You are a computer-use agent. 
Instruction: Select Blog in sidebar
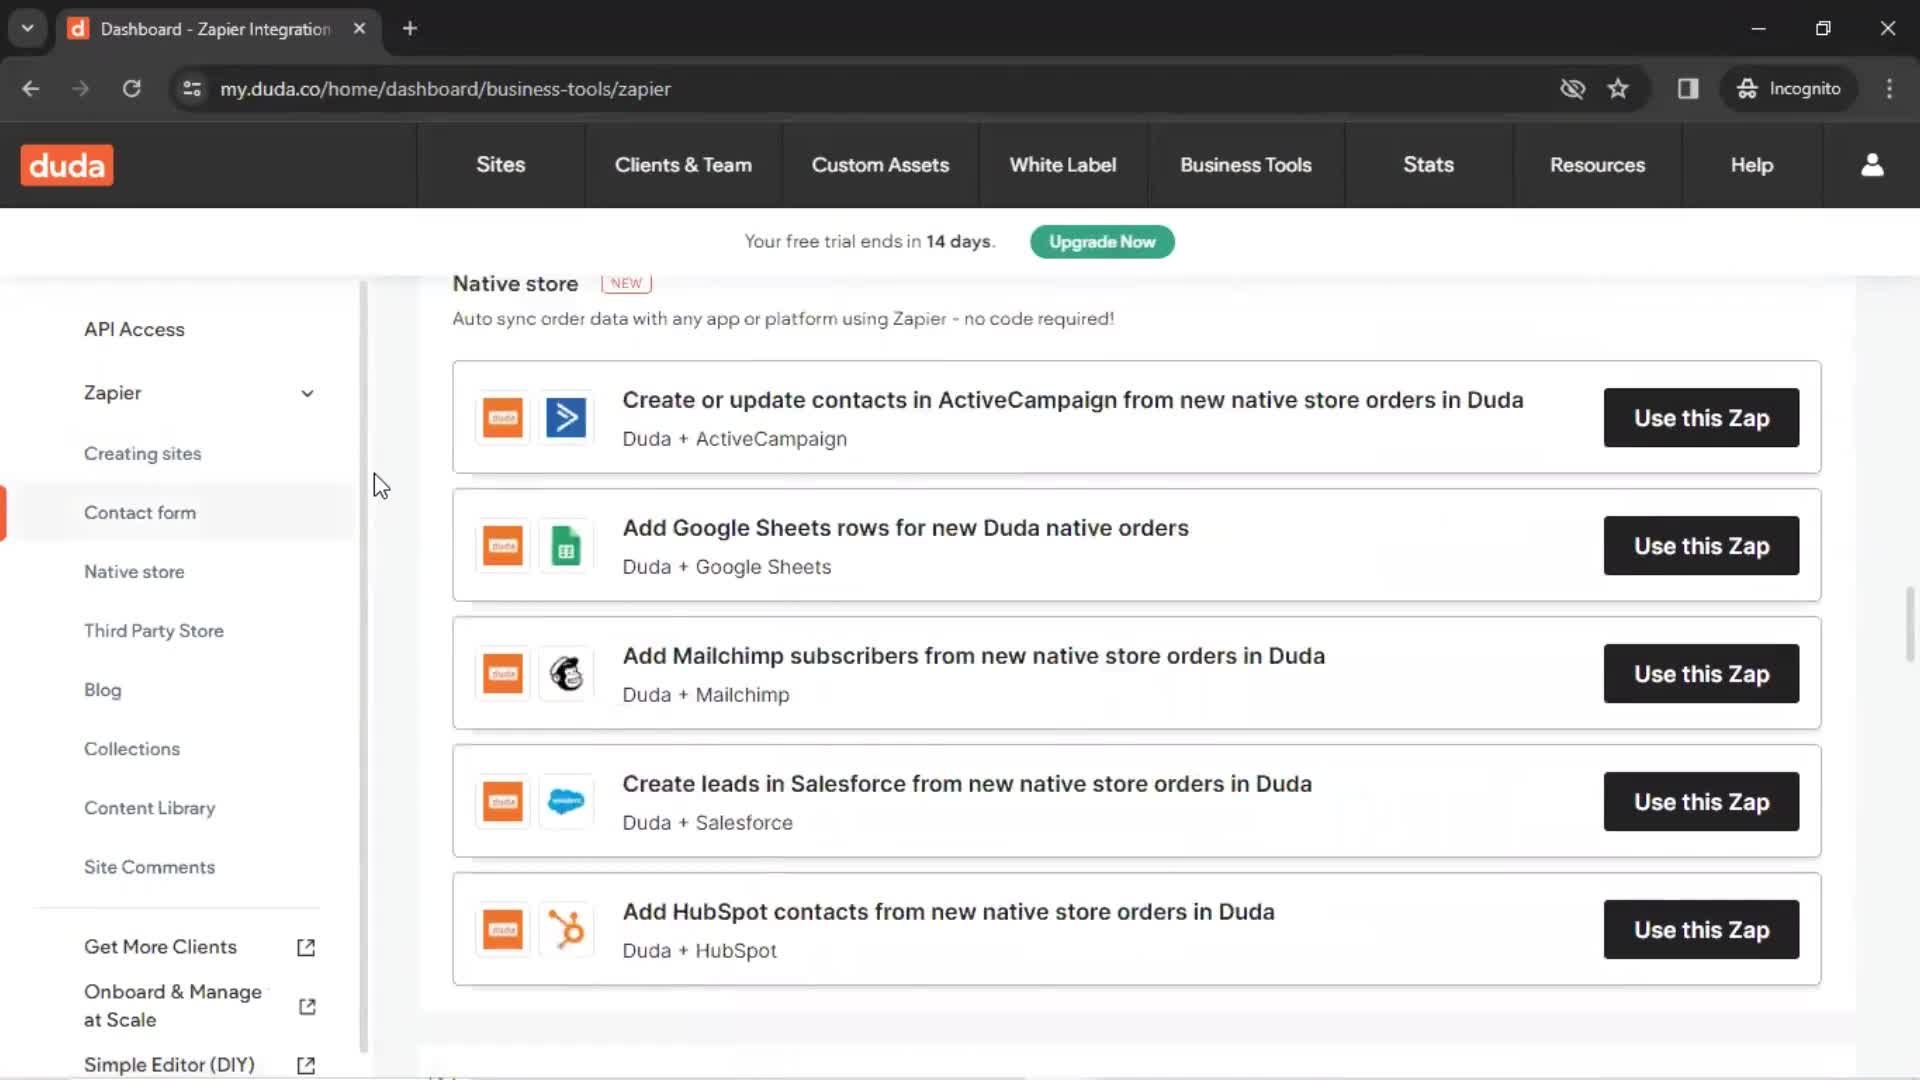point(103,690)
